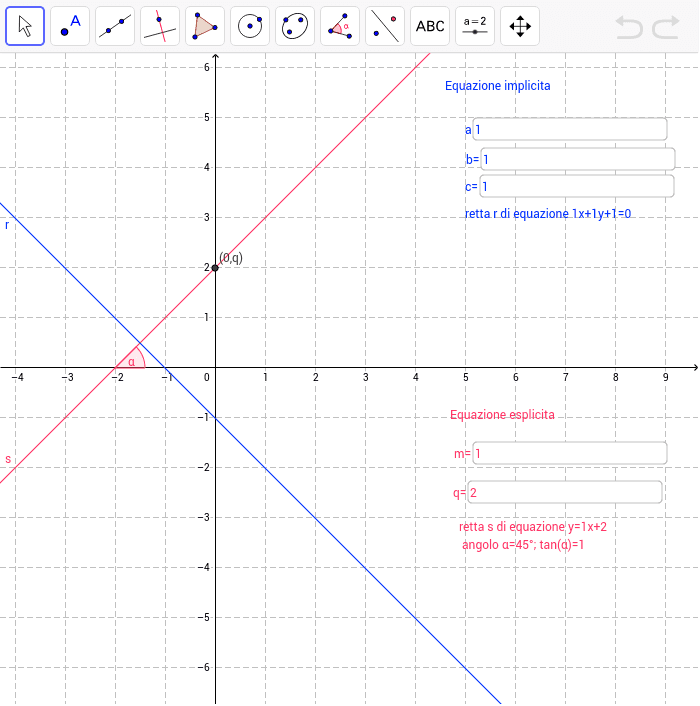This screenshot has height=706, width=700.
Task: Select the Polygon tool
Action: click(205, 26)
